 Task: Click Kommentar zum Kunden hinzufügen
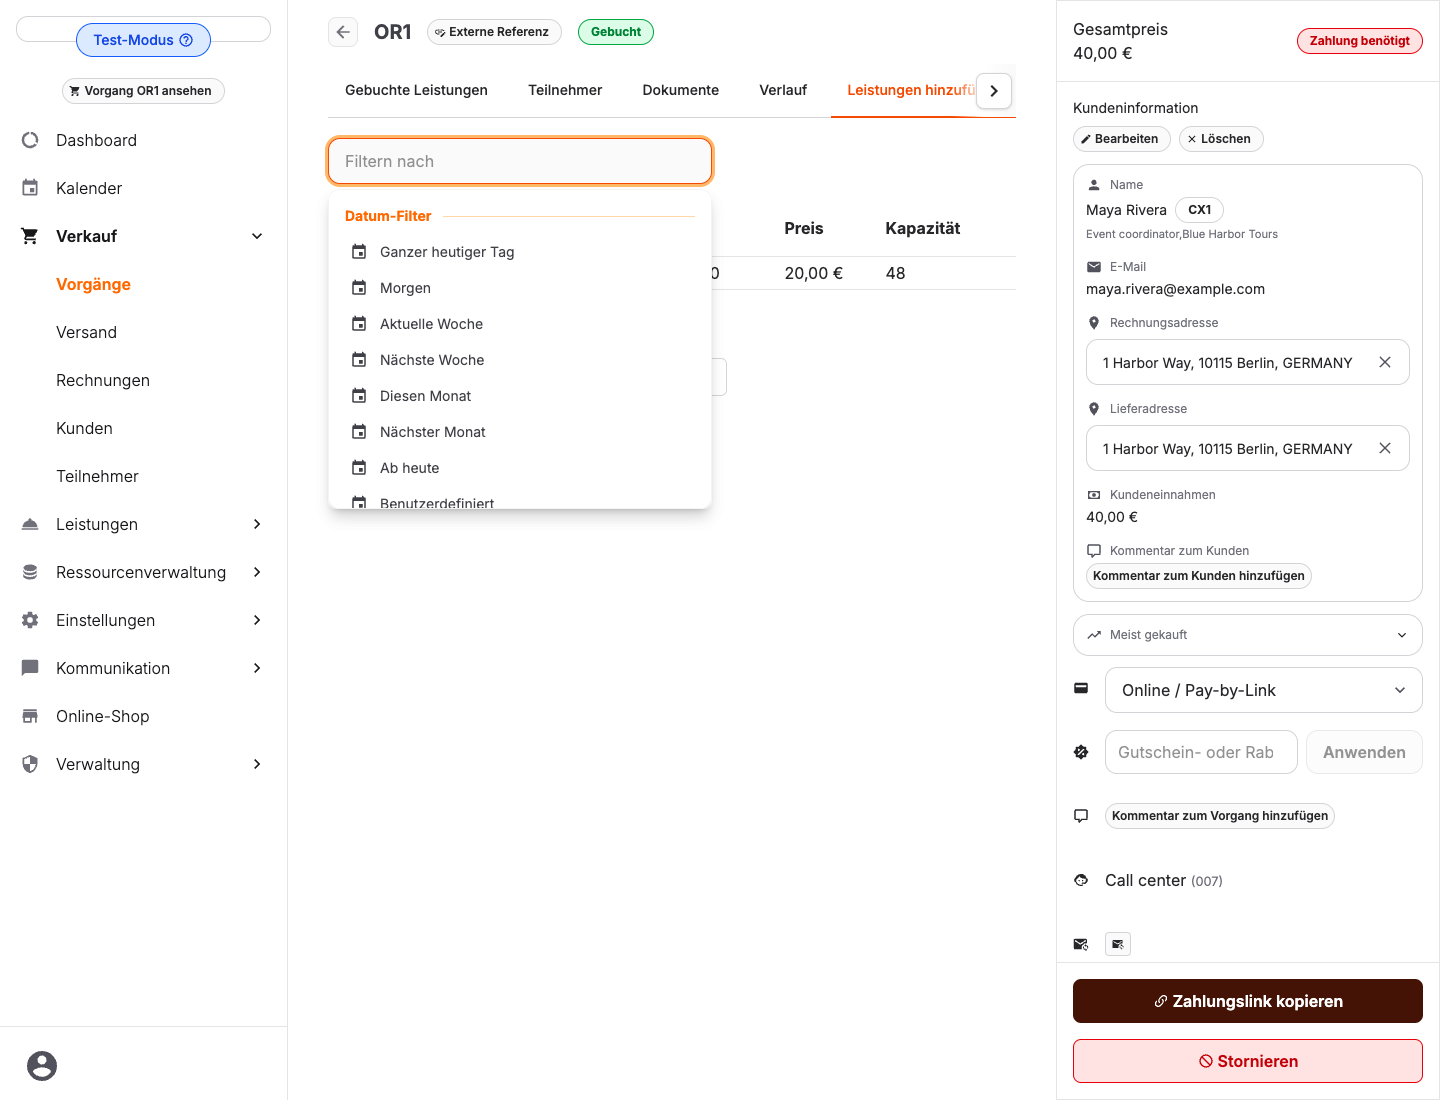(1199, 576)
